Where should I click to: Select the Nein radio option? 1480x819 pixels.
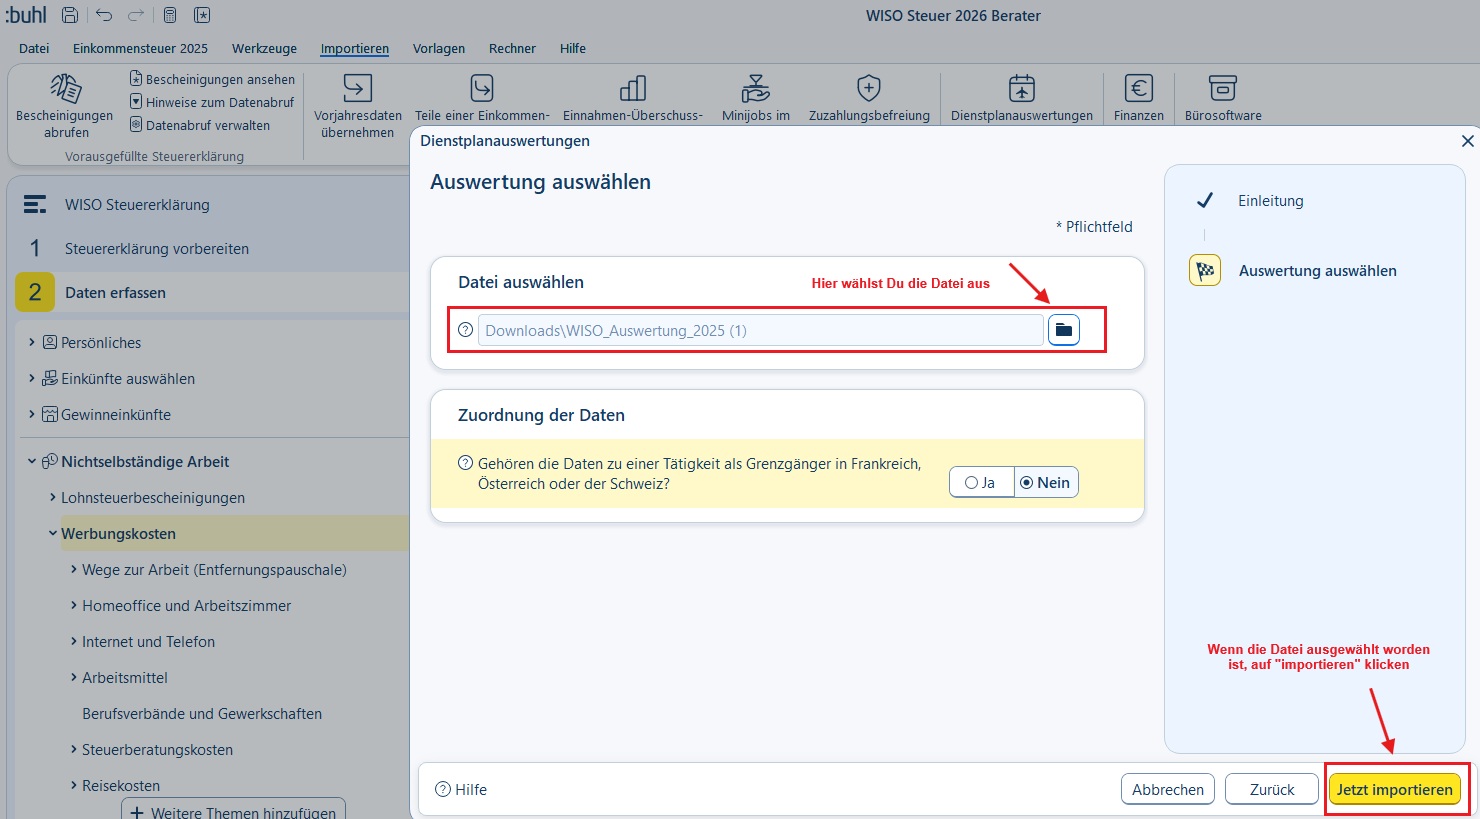[1045, 482]
